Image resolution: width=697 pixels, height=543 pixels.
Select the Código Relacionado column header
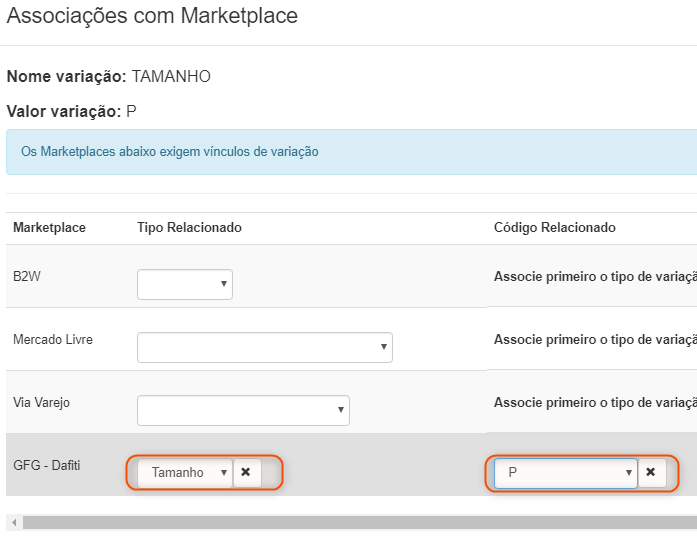pyautogui.click(x=554, y=227)
